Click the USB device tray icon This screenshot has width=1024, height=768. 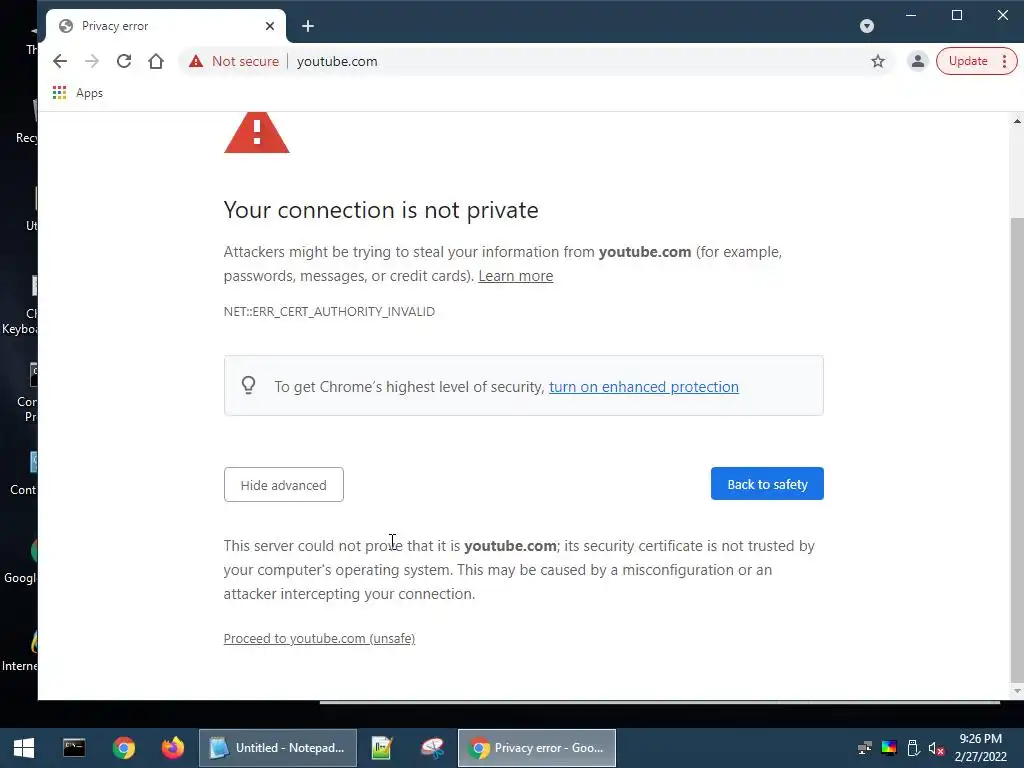click(x=913, y=748)
